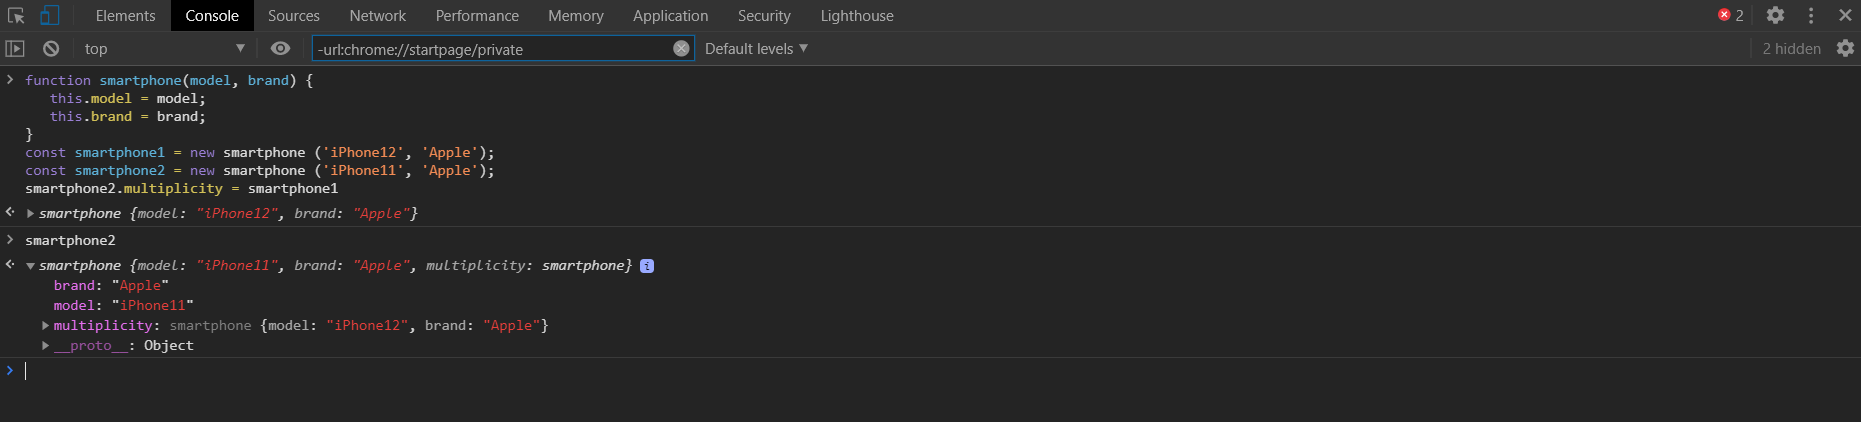Image resolution: width=1861 pixels, height=422 pixels.
Task: Activate the inspect element picker icon
Action: tap(16, 16)
